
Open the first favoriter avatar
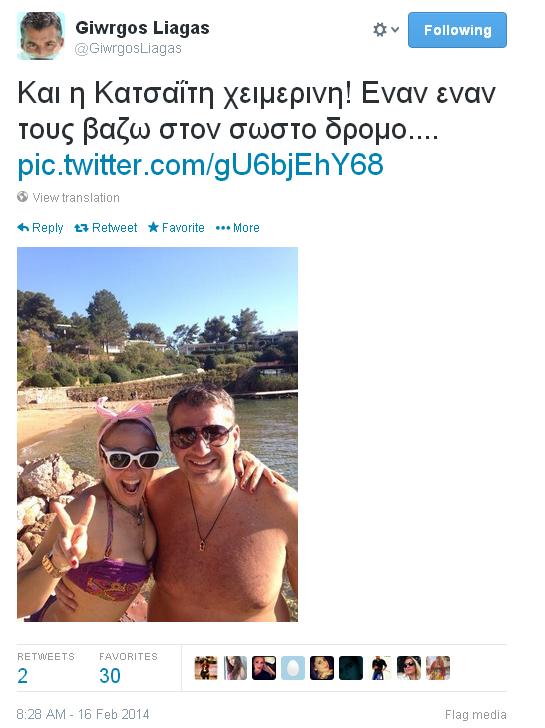206,668
